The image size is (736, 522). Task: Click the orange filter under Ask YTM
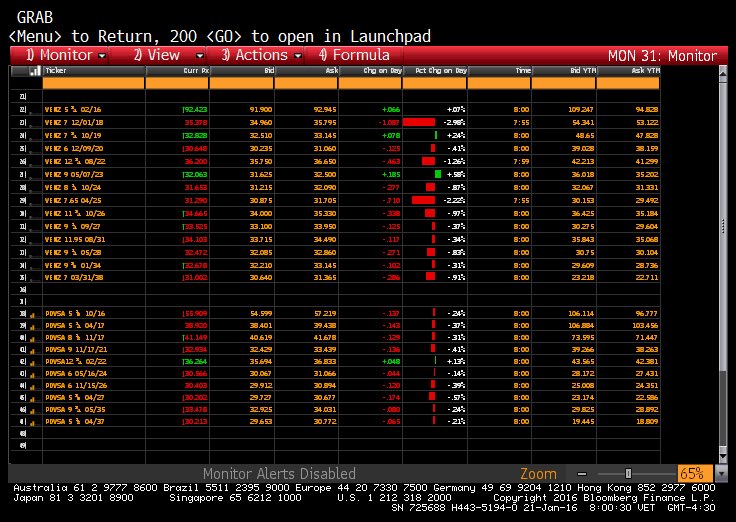click(x=628, y=83)
